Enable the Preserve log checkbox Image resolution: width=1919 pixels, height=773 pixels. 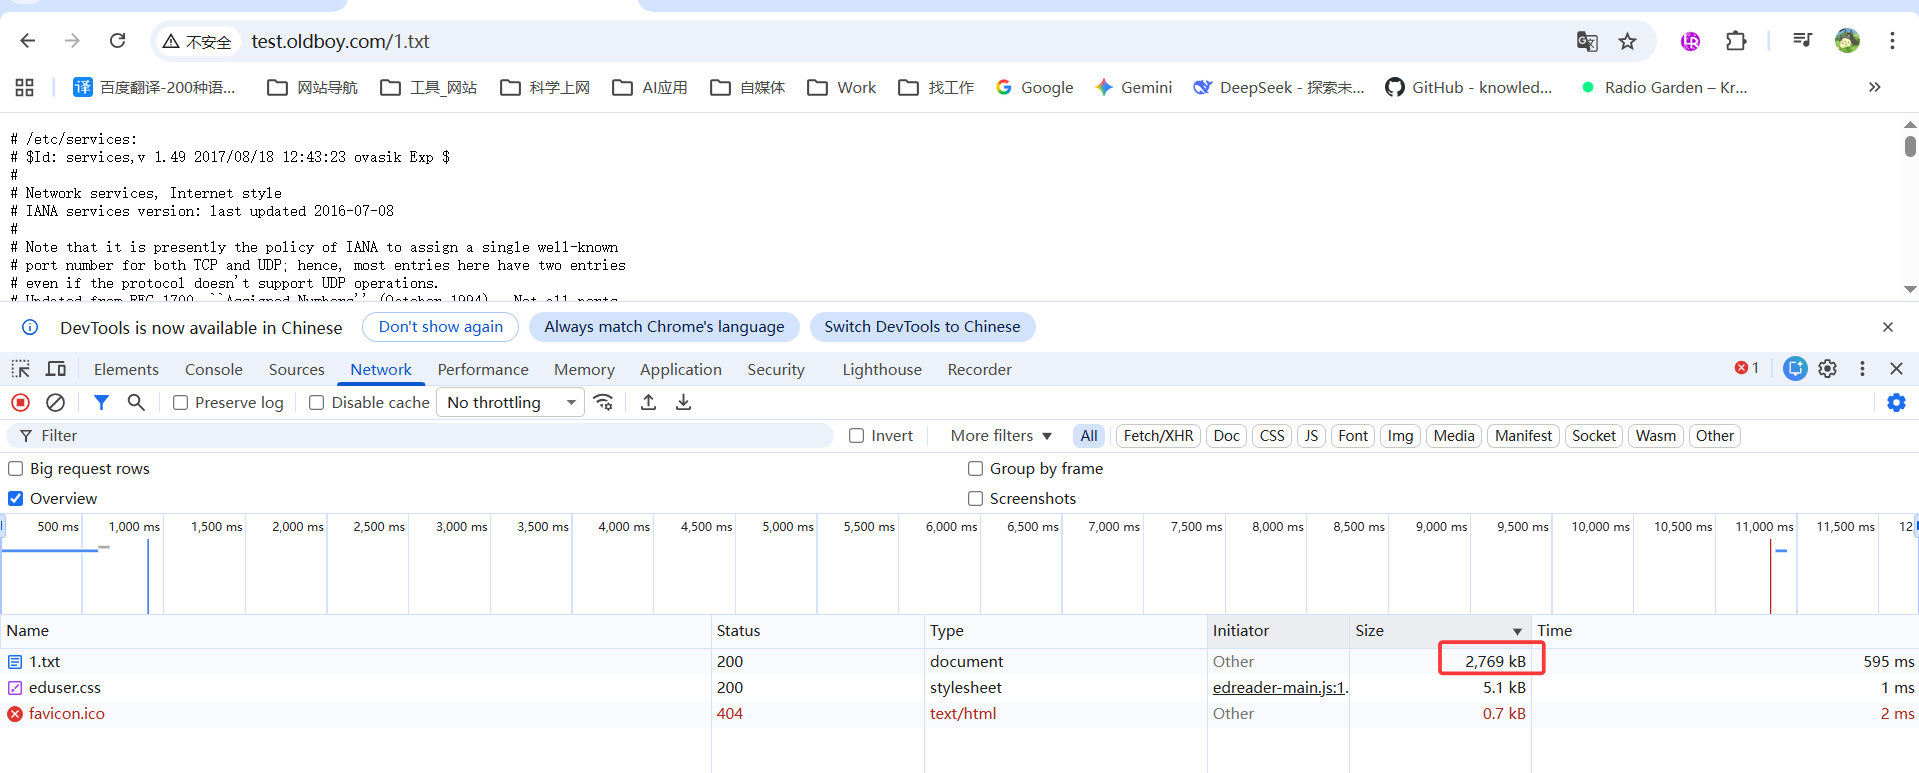[x=181, y=403]
